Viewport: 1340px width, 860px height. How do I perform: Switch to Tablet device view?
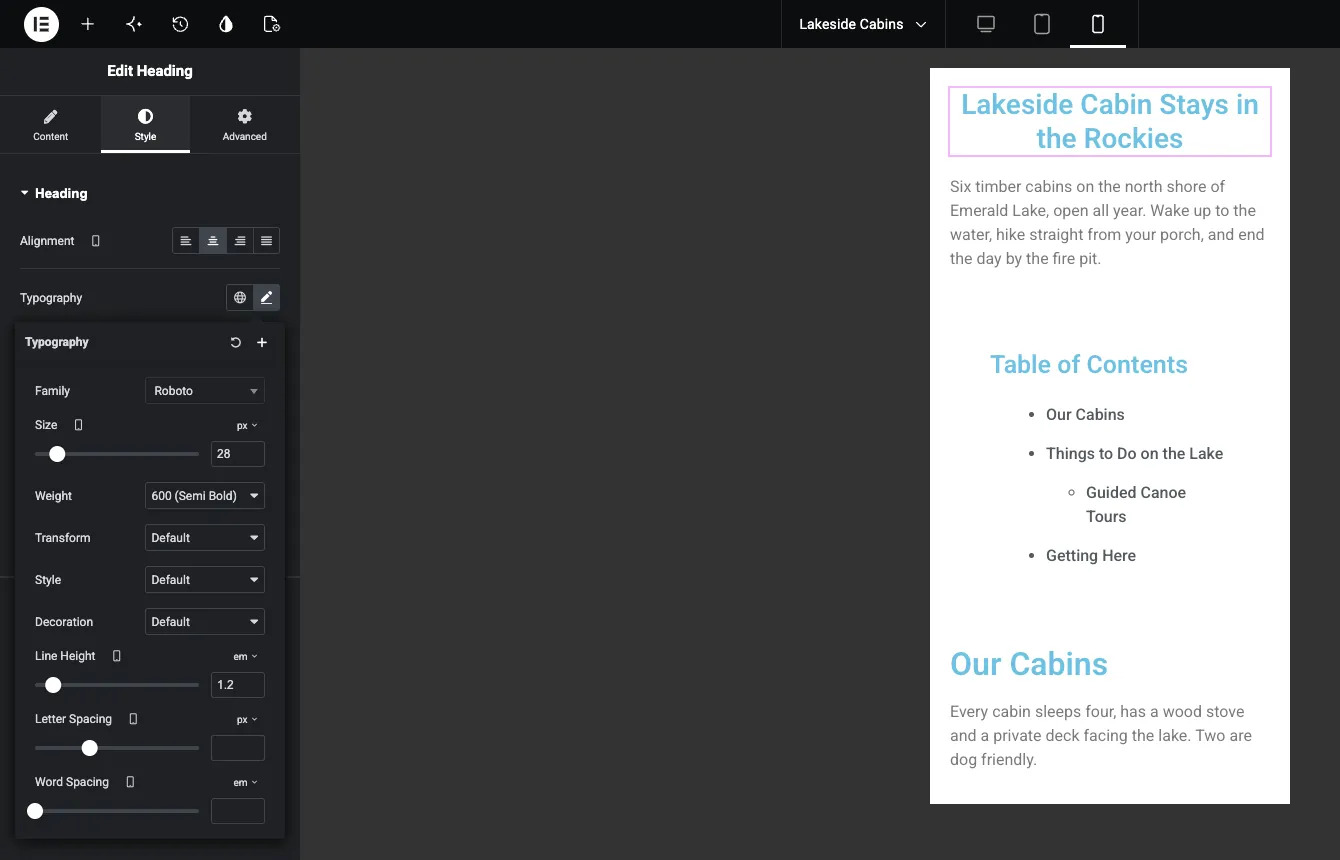[x=1042, y=24]
